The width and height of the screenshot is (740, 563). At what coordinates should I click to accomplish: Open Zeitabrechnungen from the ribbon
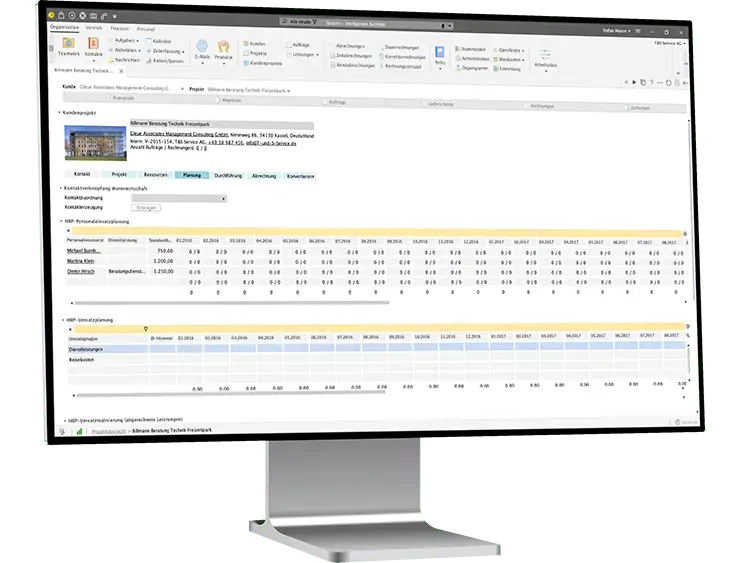[351, 56]
